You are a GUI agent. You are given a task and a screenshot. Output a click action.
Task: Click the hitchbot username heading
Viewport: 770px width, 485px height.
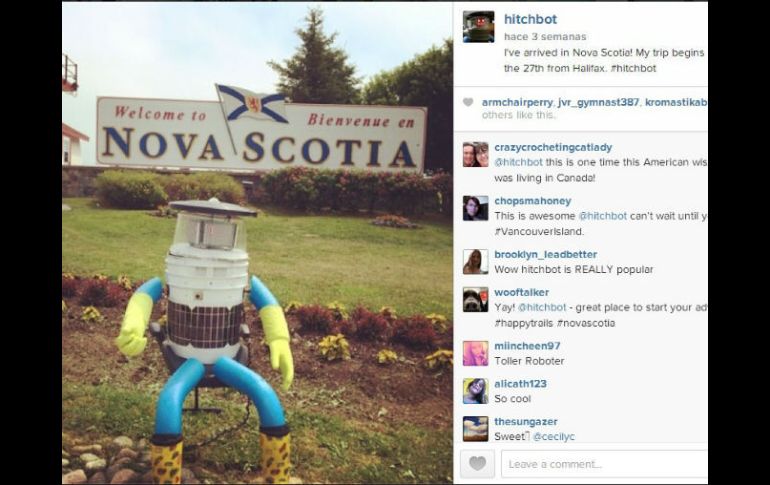[x=530, y=19]
